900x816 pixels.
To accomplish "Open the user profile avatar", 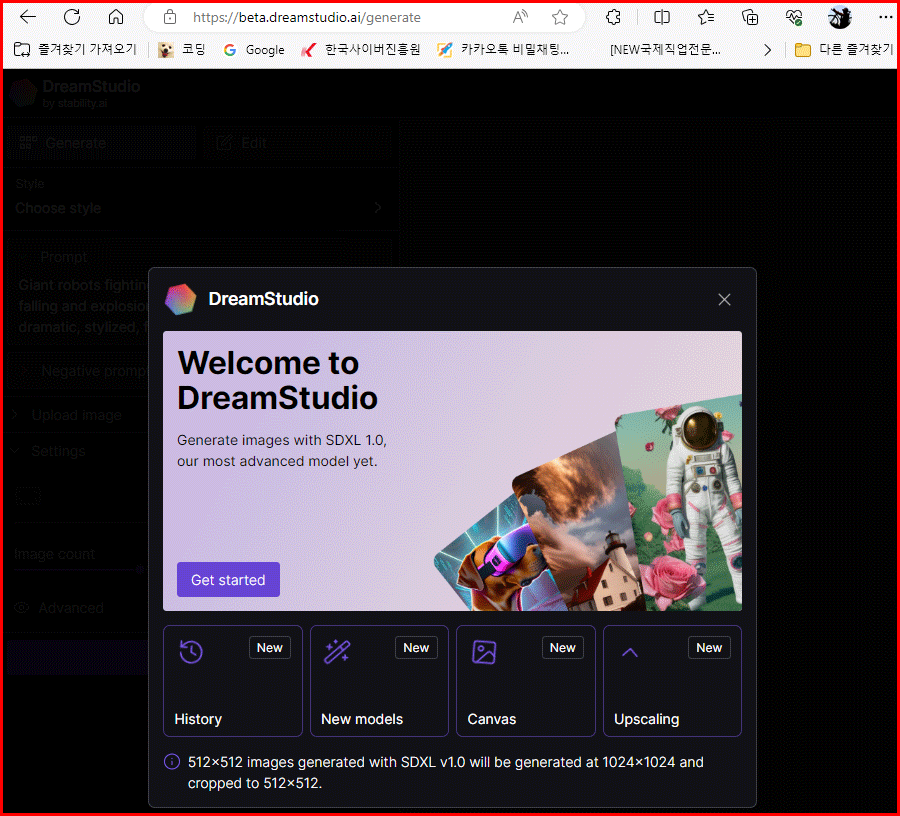I will click(839, 18).
